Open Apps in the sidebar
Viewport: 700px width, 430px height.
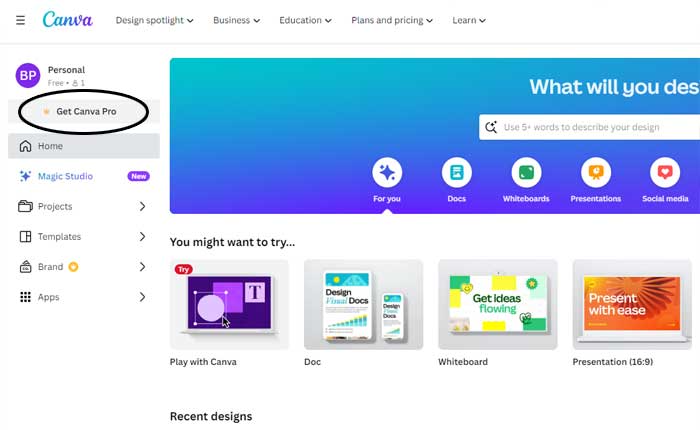[x=84, y=297]
